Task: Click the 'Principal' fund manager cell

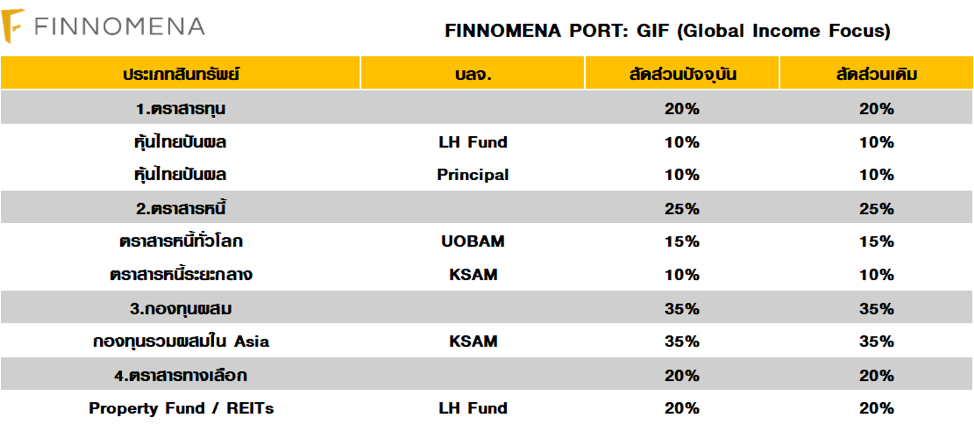Action: tap(472, 175)
